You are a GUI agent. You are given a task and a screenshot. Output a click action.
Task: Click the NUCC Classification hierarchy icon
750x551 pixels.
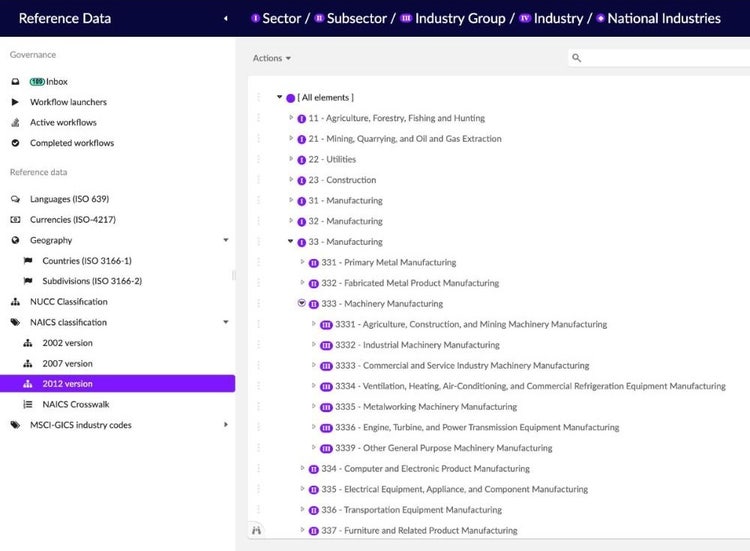point(15,302)
